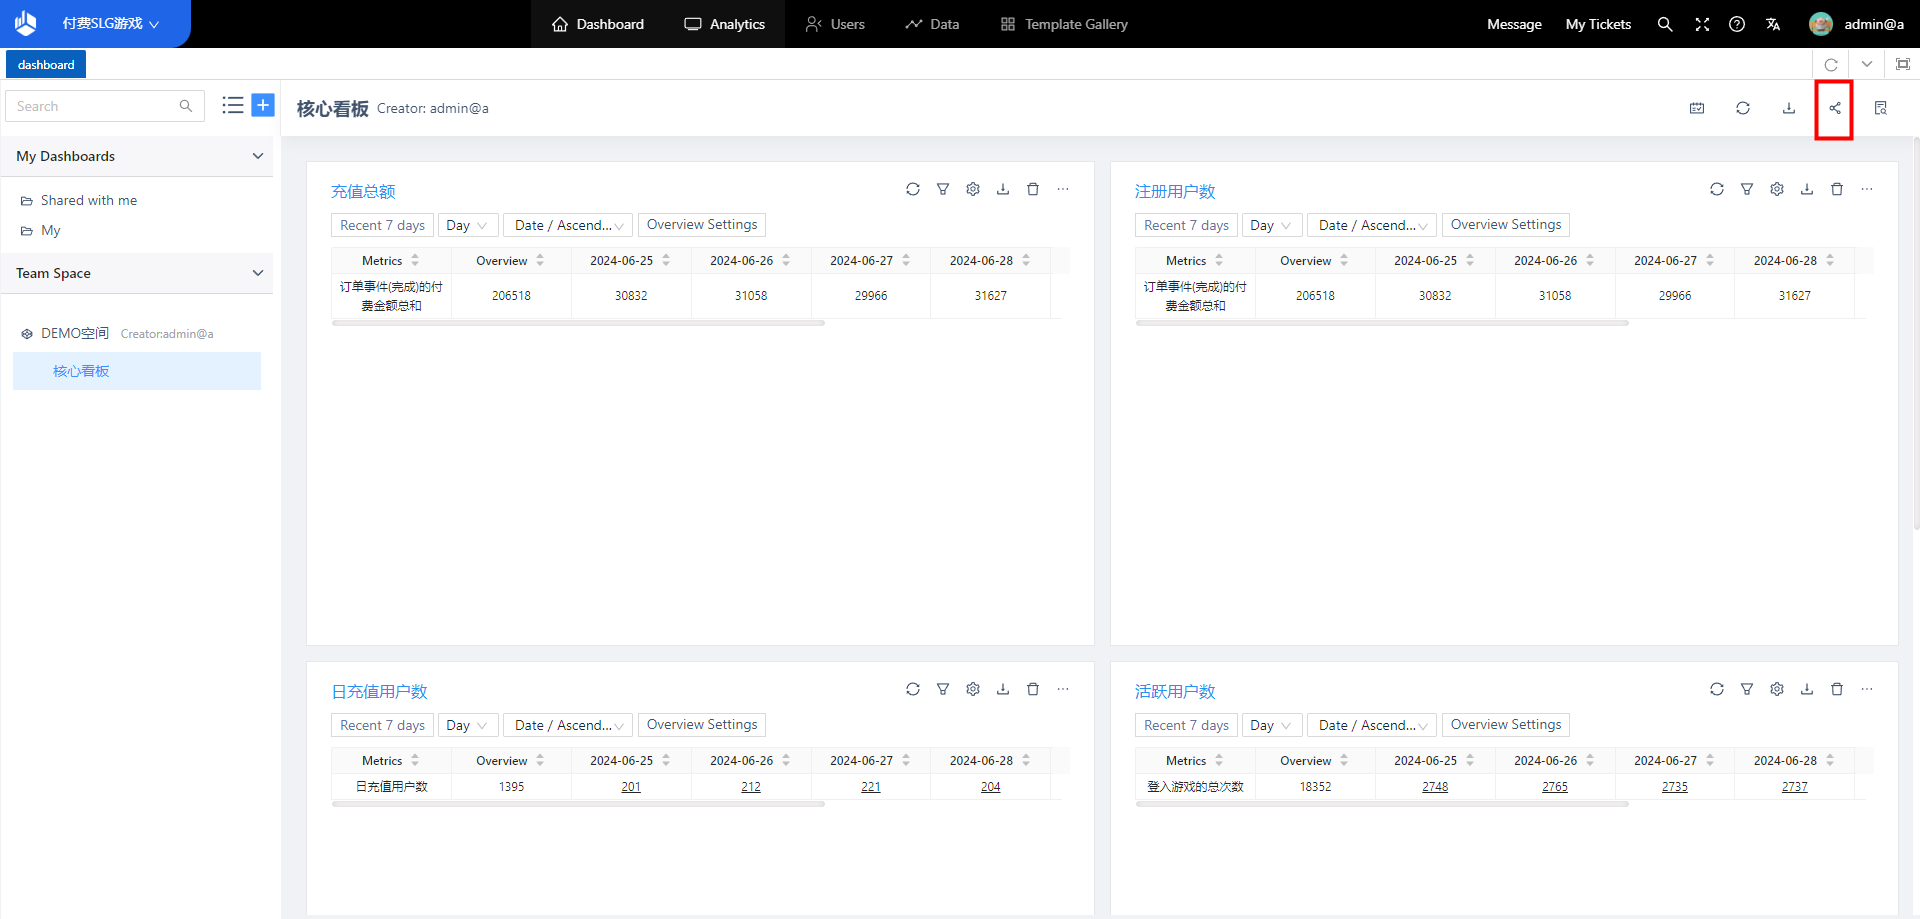Delete the 日充值用户数 card via trash icon
Screen dimensions: 1920x919
pyautogui.click(x=1032, y=689)
